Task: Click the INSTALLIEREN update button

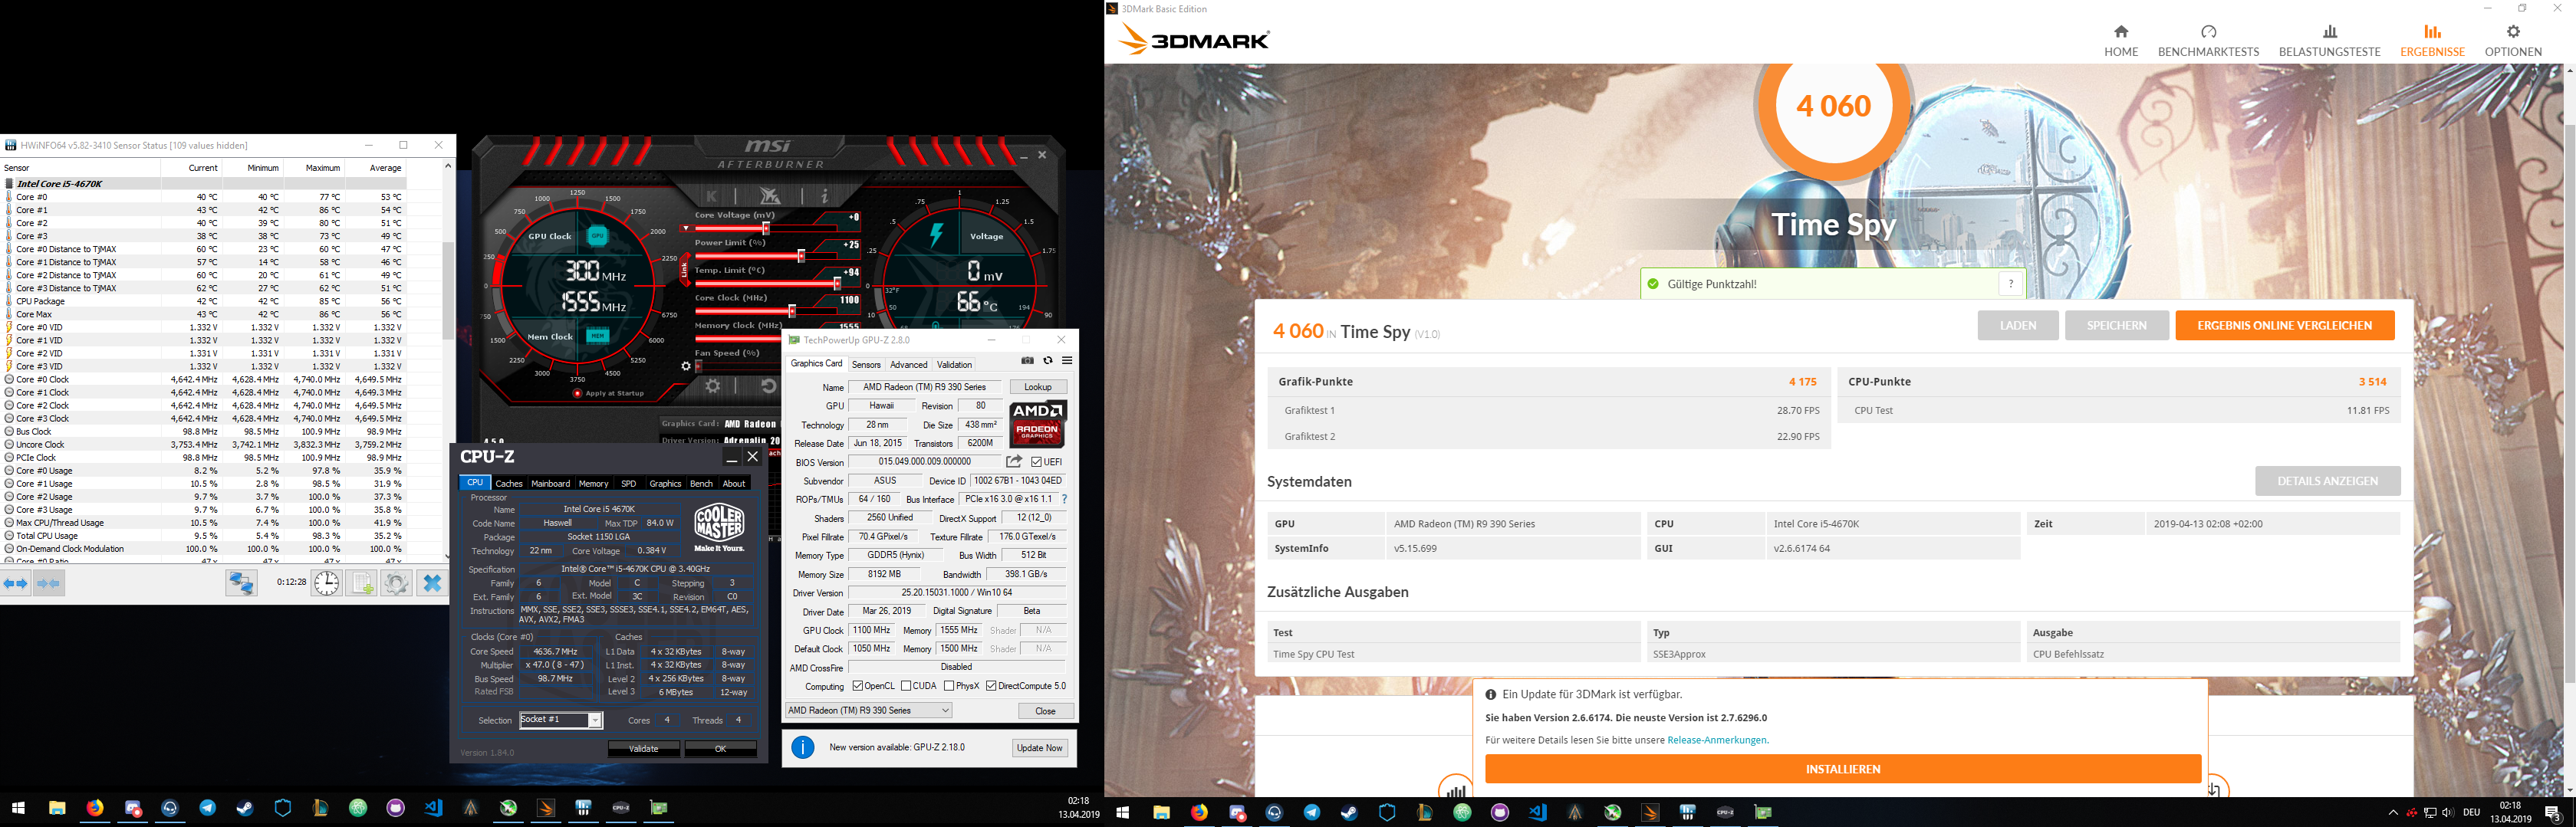Action: (1842, 769)
